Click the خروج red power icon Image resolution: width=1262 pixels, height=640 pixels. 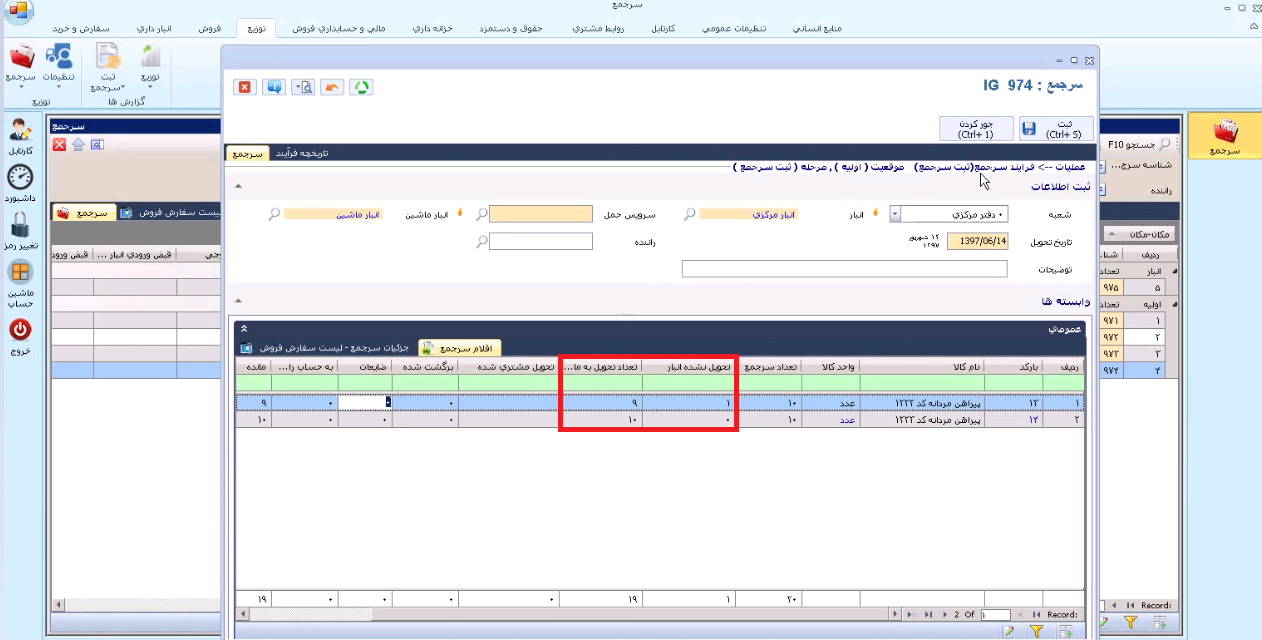coord(20,329)
